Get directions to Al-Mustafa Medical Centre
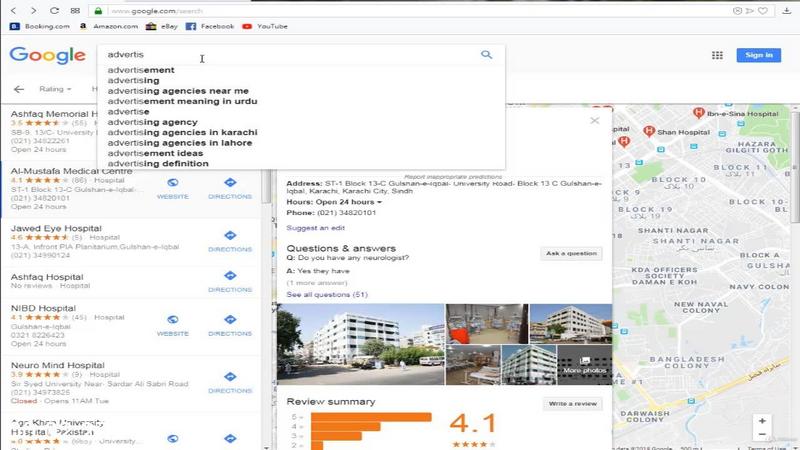The image size is (800, 450). click(230, 188)
